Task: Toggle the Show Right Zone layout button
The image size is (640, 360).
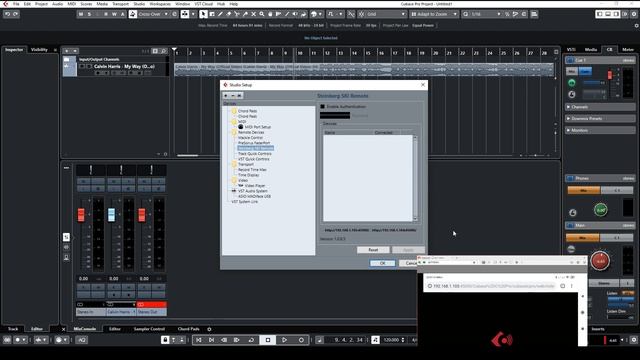Action: point(616,14)
